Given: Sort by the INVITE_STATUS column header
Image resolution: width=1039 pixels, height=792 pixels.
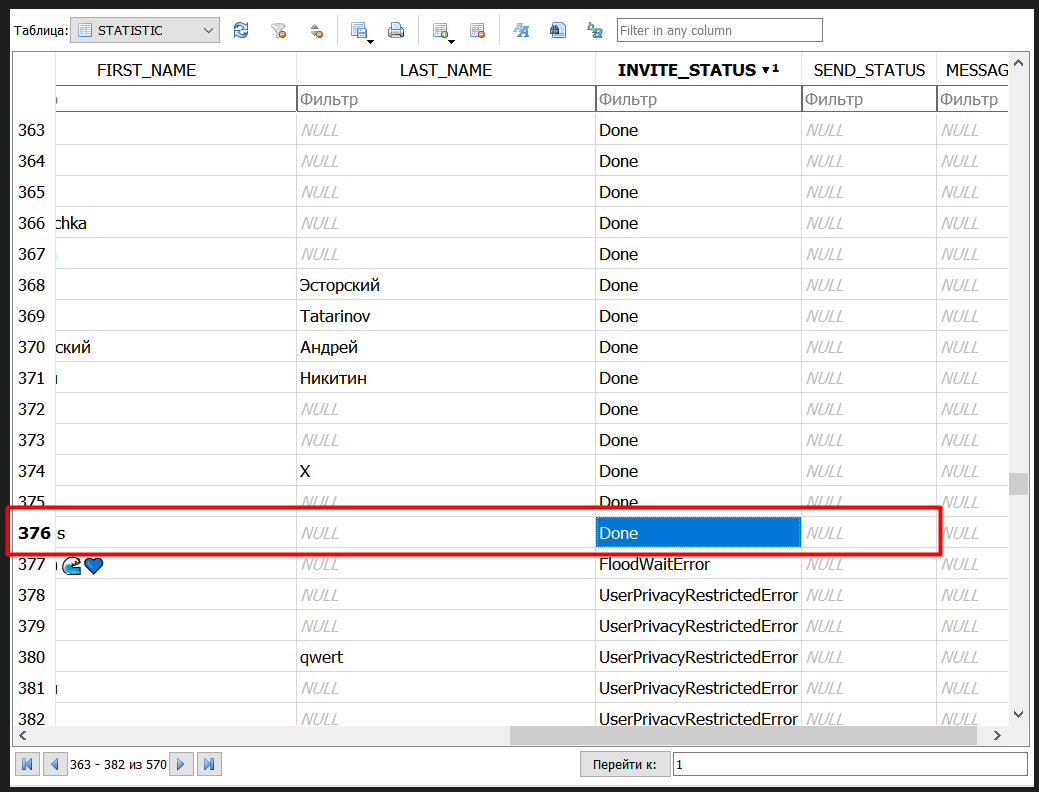Looking at the screenshot, I should click(x=687, y=70).
